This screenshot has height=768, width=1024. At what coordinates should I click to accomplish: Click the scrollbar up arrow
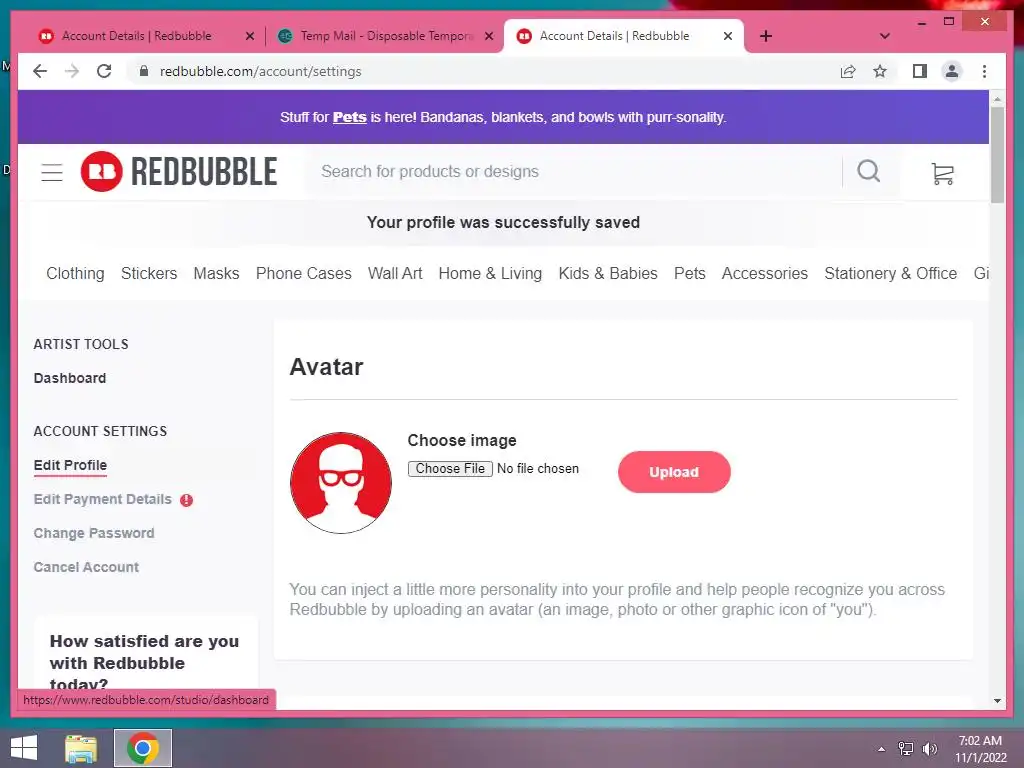point(997,99)
